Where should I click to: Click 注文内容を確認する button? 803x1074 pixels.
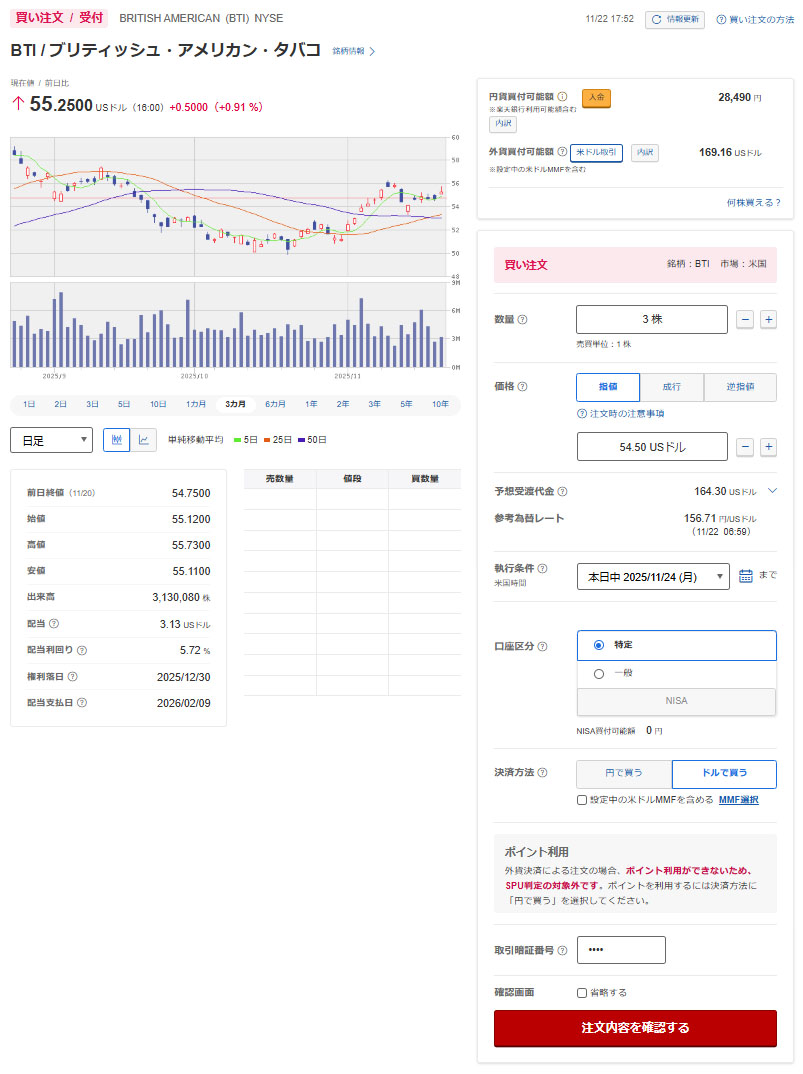coord(635,1028)
